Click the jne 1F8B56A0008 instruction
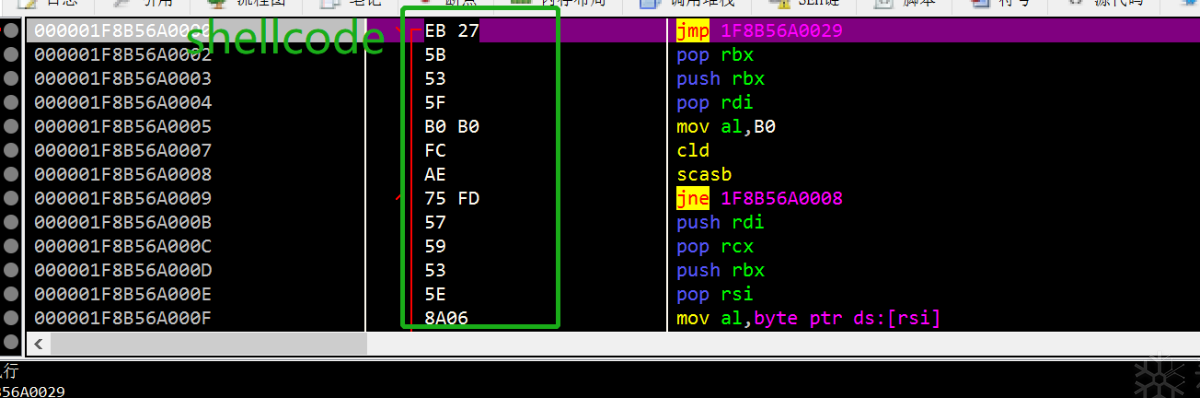Image resolution: width=1200 pixels, height=398 pixels. coord(760,199)
